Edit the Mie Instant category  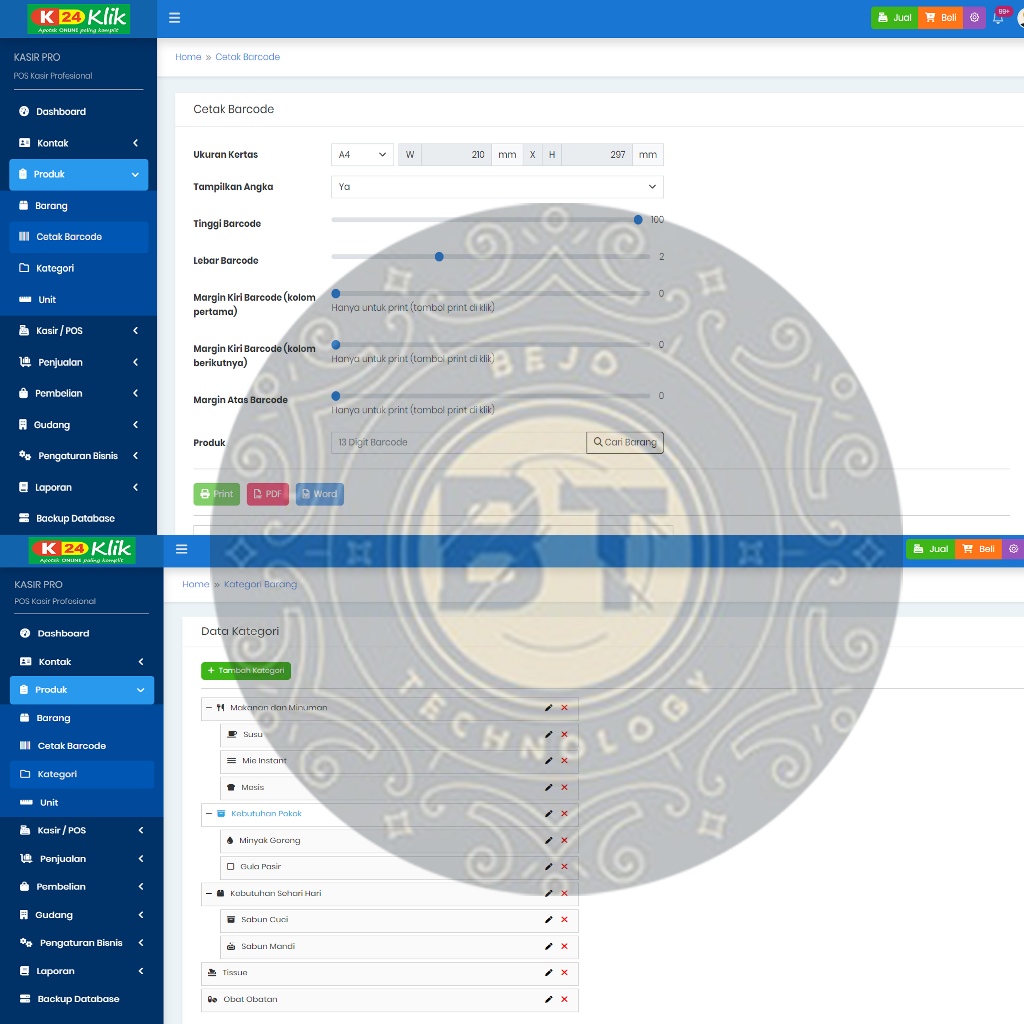point(549,761)
